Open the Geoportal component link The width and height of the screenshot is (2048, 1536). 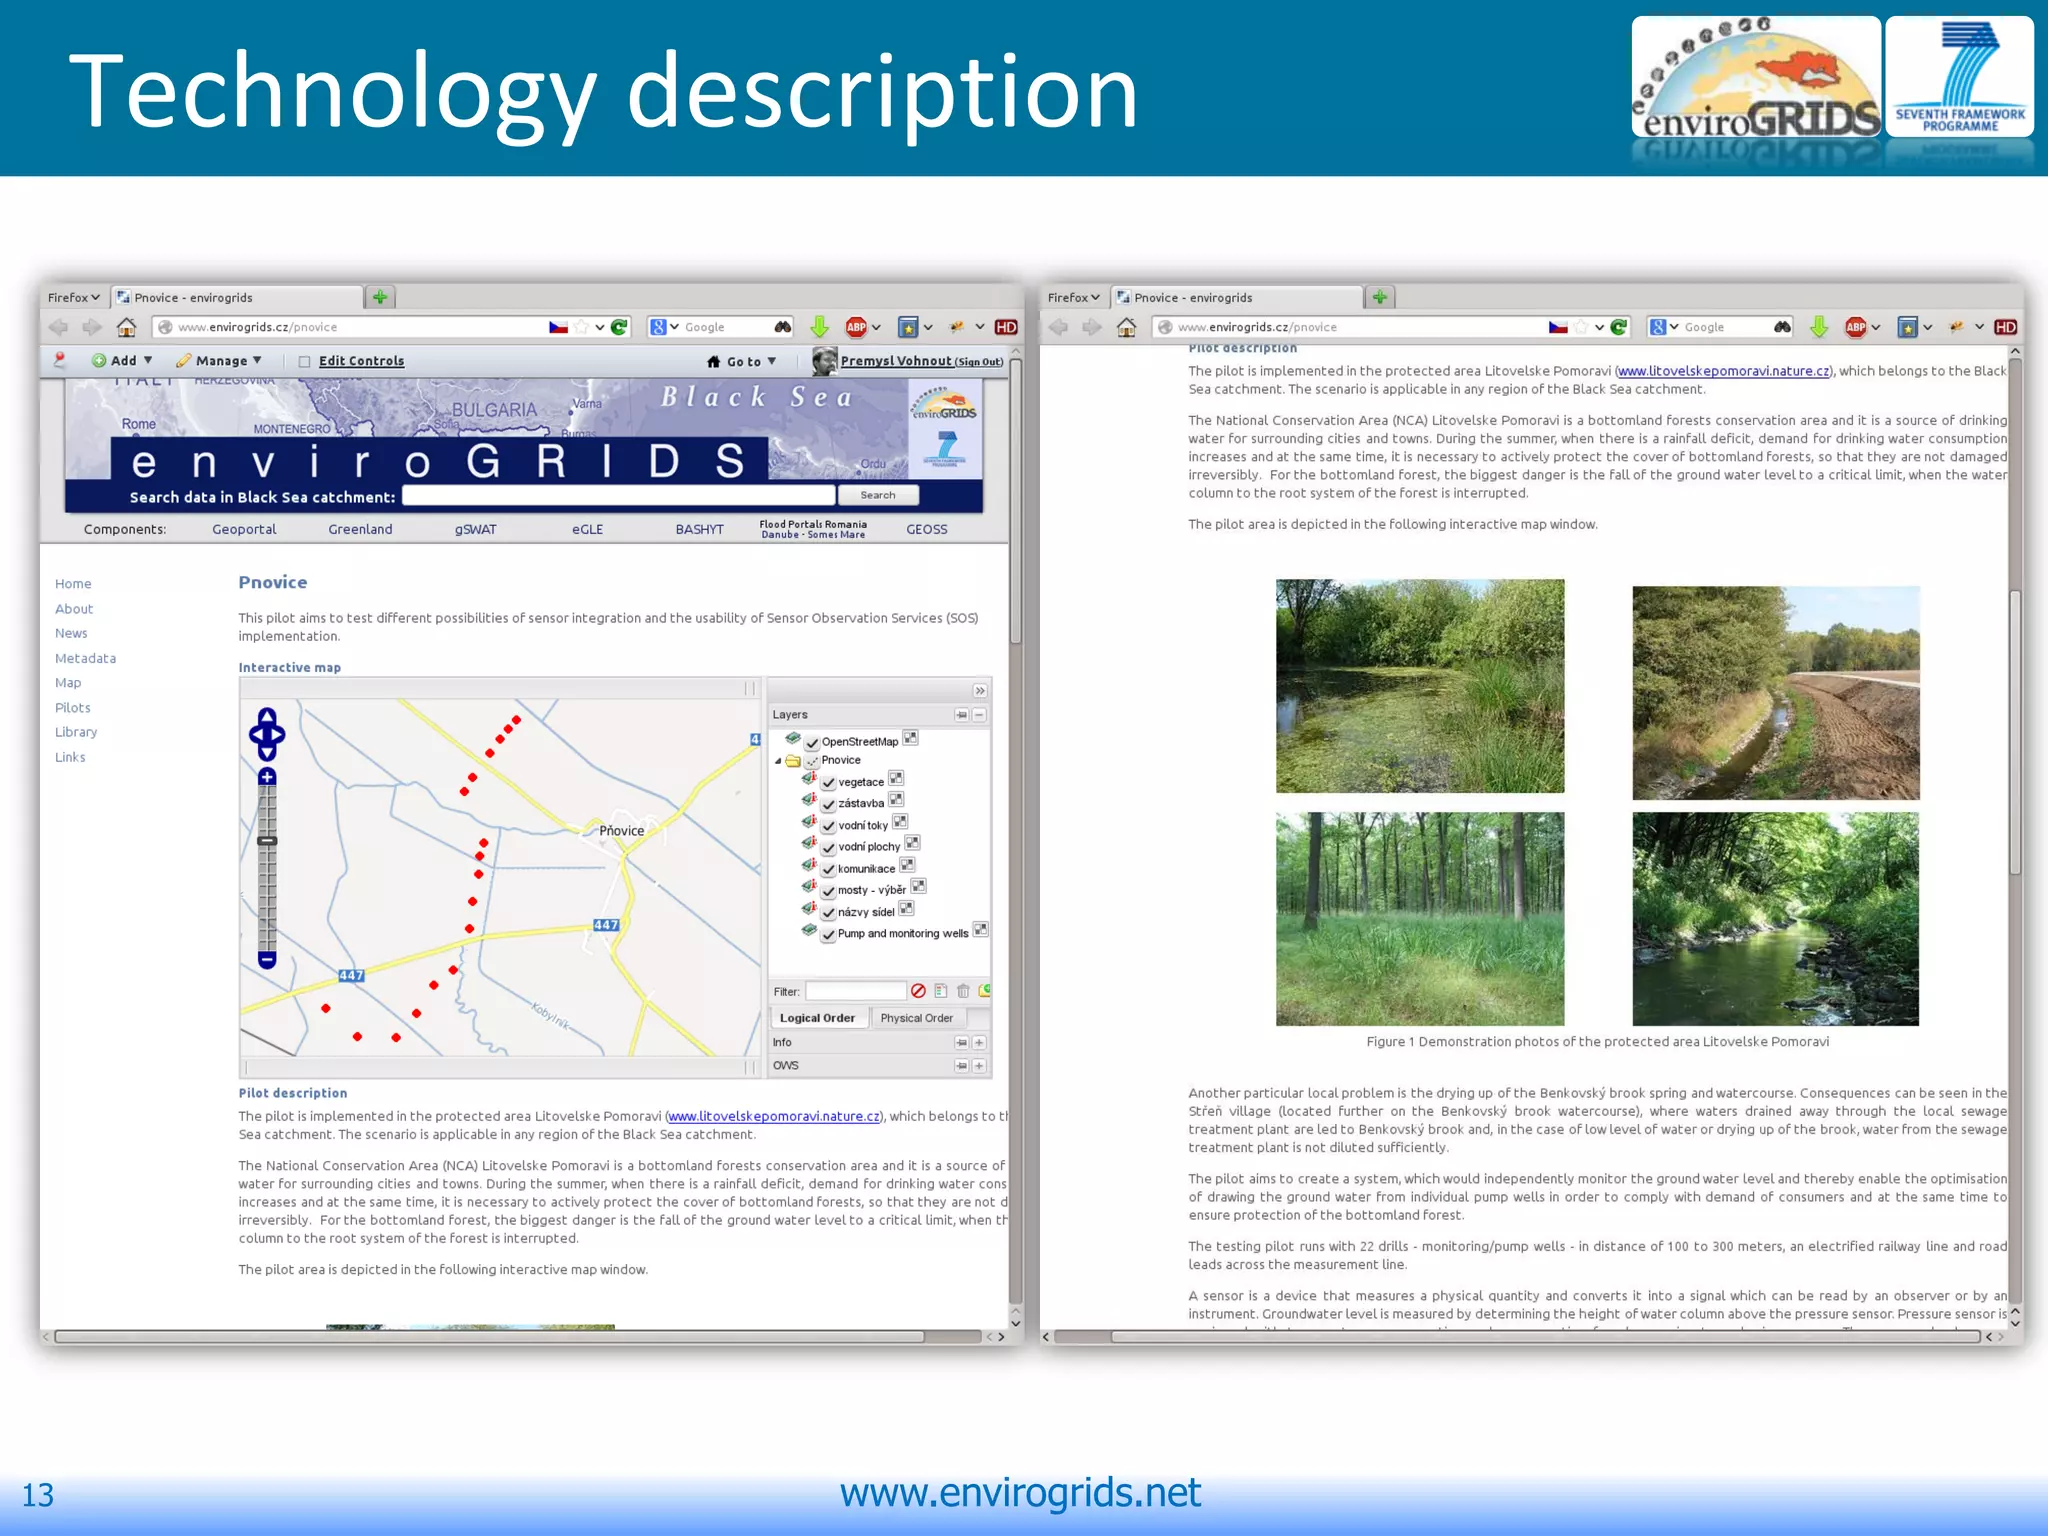click(244, 529)
